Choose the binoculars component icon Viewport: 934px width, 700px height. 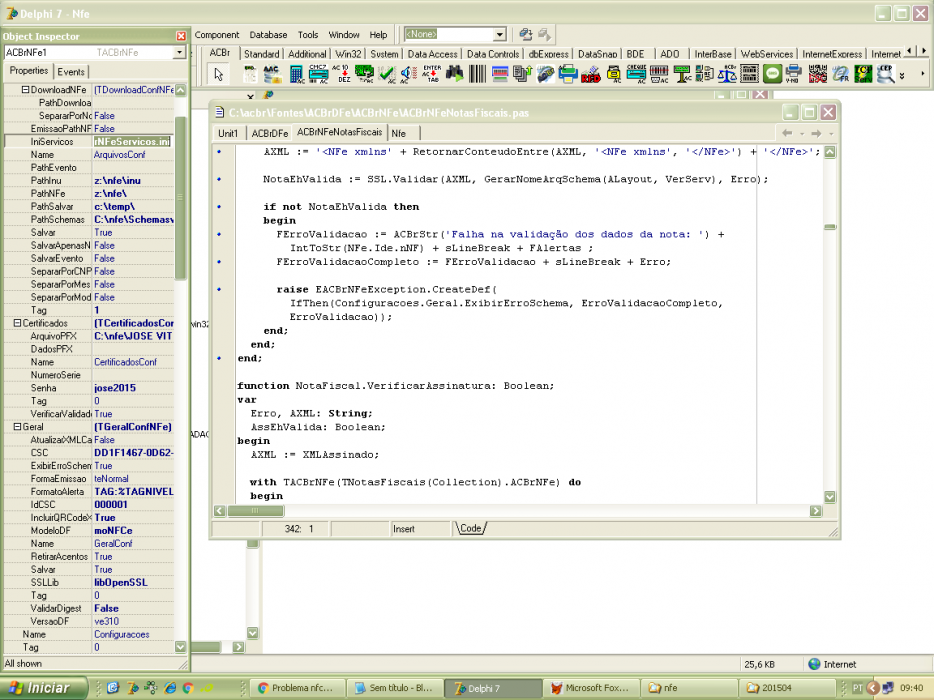click(x=455, y=74)
